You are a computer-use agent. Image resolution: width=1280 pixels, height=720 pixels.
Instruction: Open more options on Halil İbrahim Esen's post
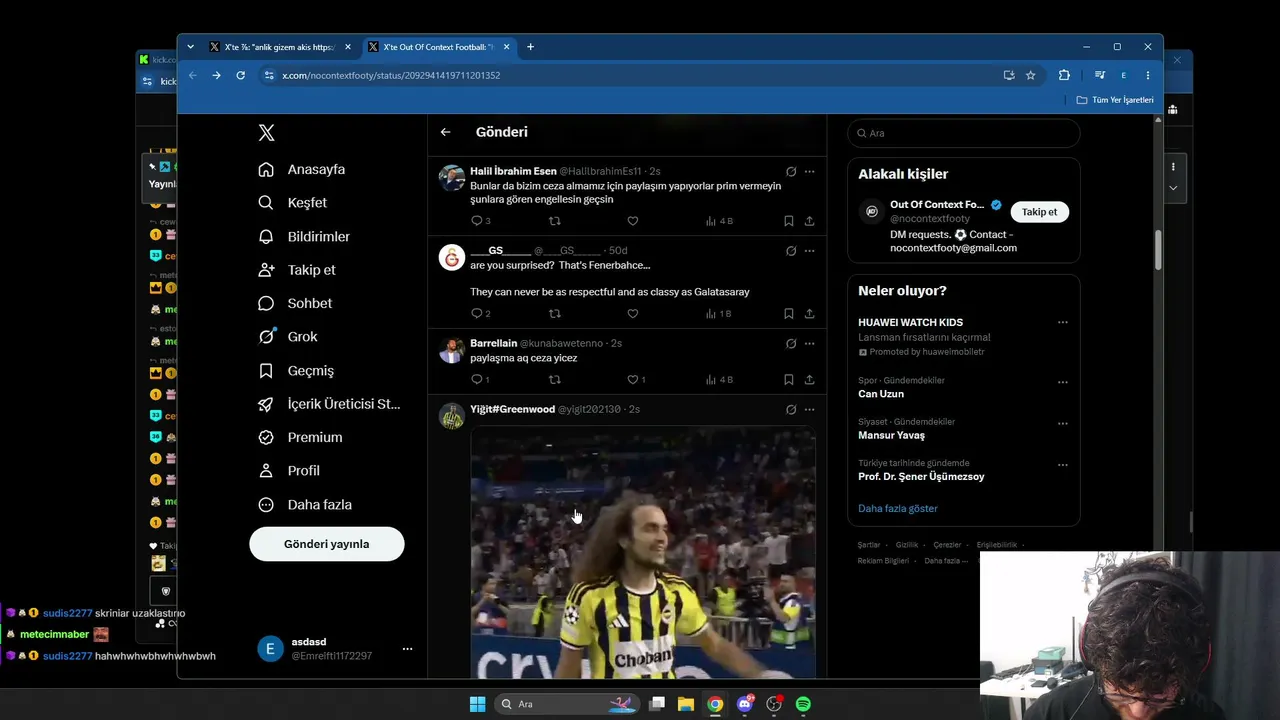pyautogui.click(x=809, y=171)
